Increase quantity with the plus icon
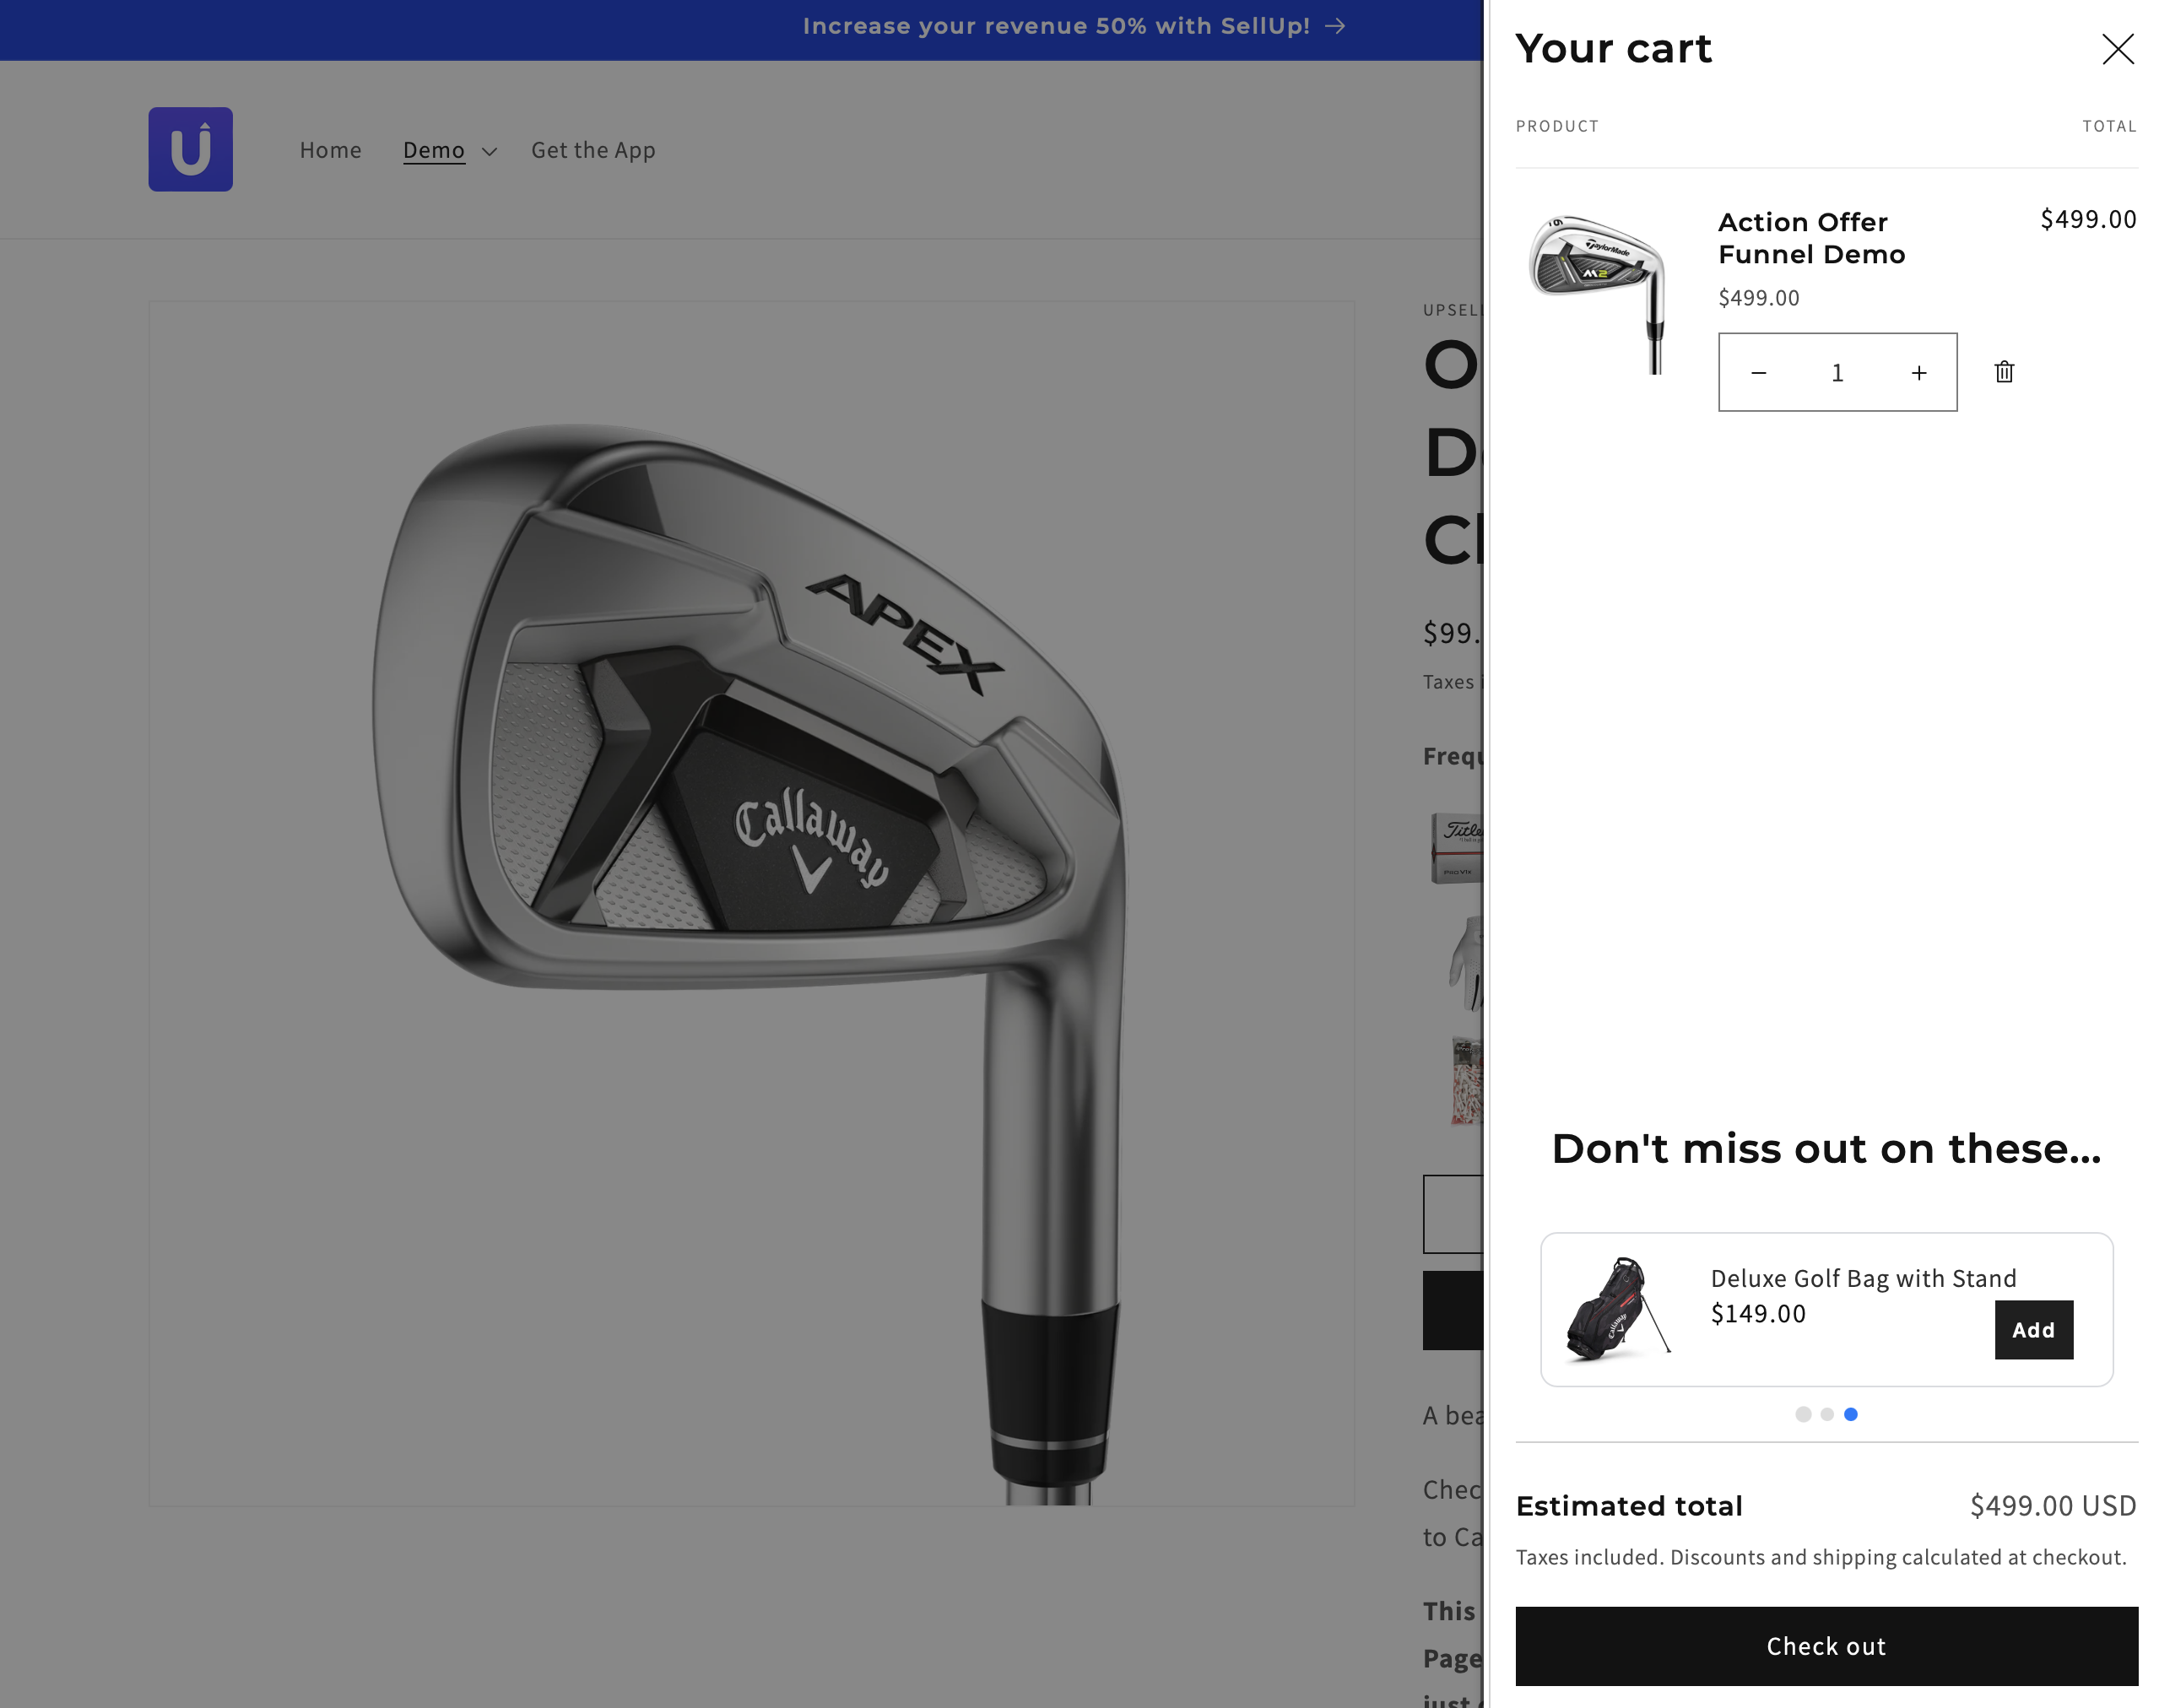This screenshot has width=2159, height=1708. (1918, 373)
